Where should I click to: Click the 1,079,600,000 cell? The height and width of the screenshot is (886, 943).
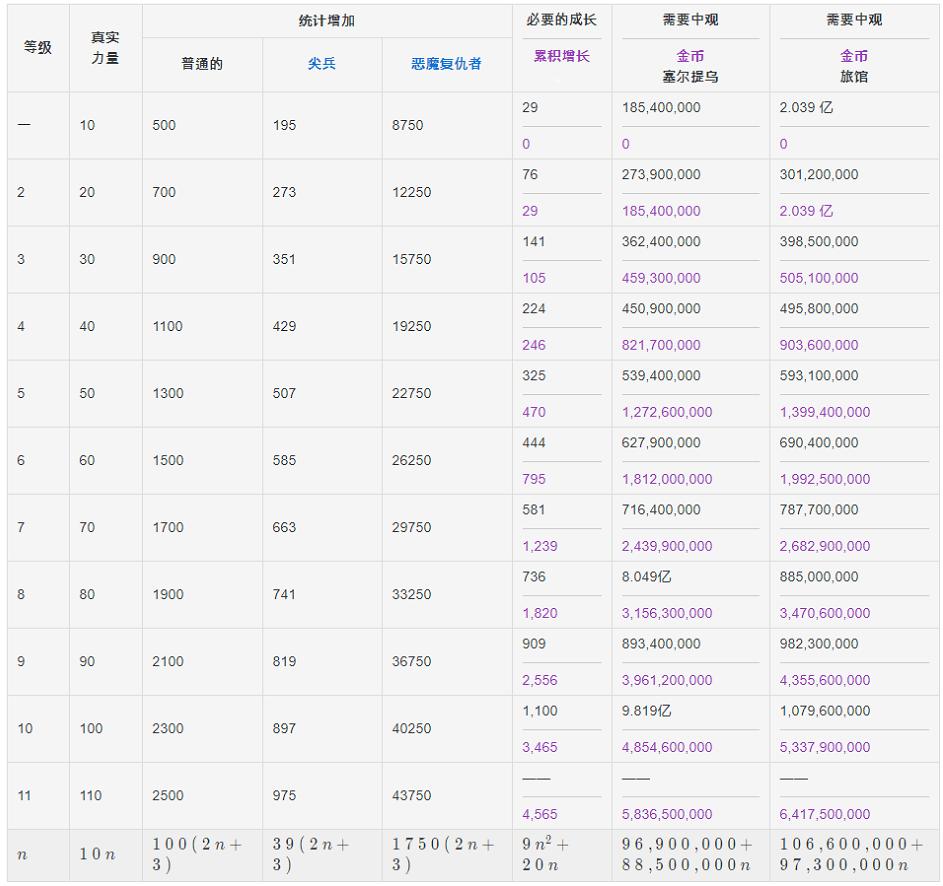pyautogui.click(x=825, y=711)
